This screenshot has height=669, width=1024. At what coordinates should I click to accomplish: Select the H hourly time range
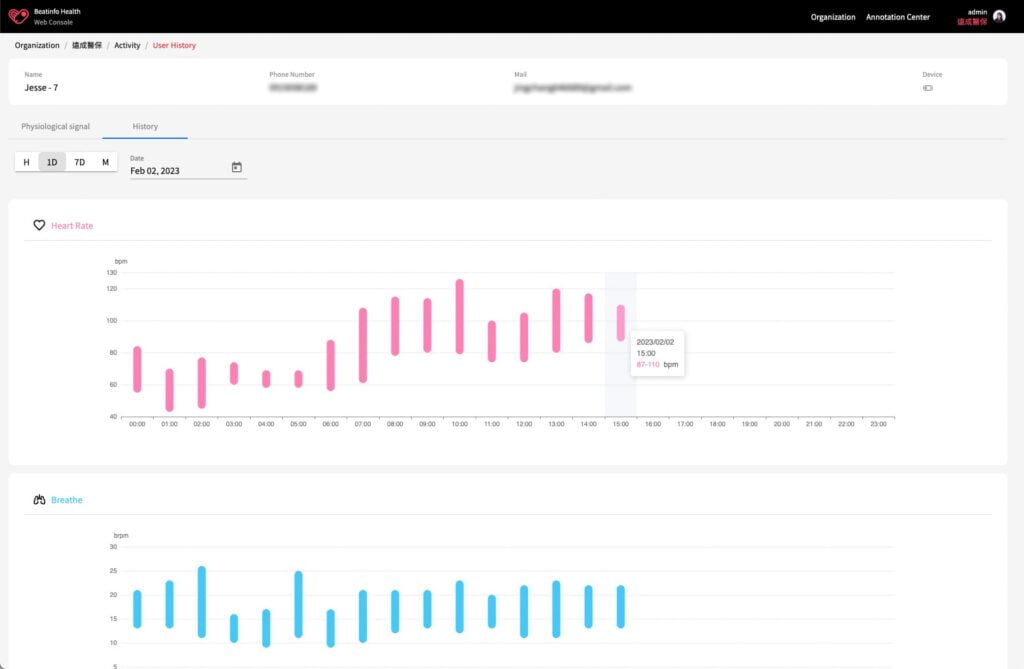(x=26, y=161)
